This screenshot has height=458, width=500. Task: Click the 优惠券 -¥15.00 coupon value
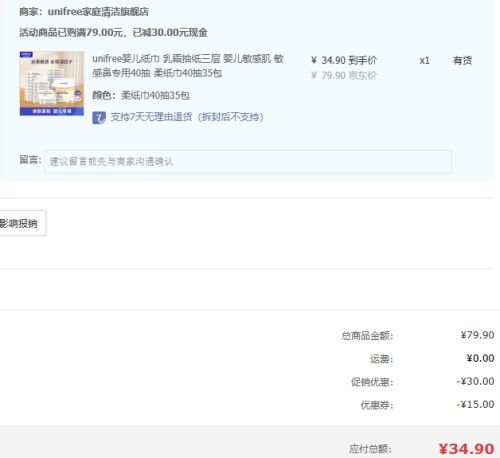[475, 404]
